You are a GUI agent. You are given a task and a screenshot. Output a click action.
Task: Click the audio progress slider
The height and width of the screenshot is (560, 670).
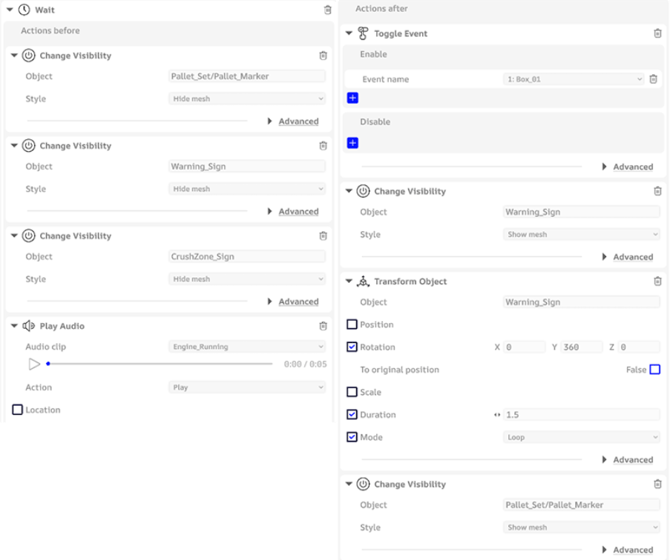pyautogui.click(x=160, y=364)
